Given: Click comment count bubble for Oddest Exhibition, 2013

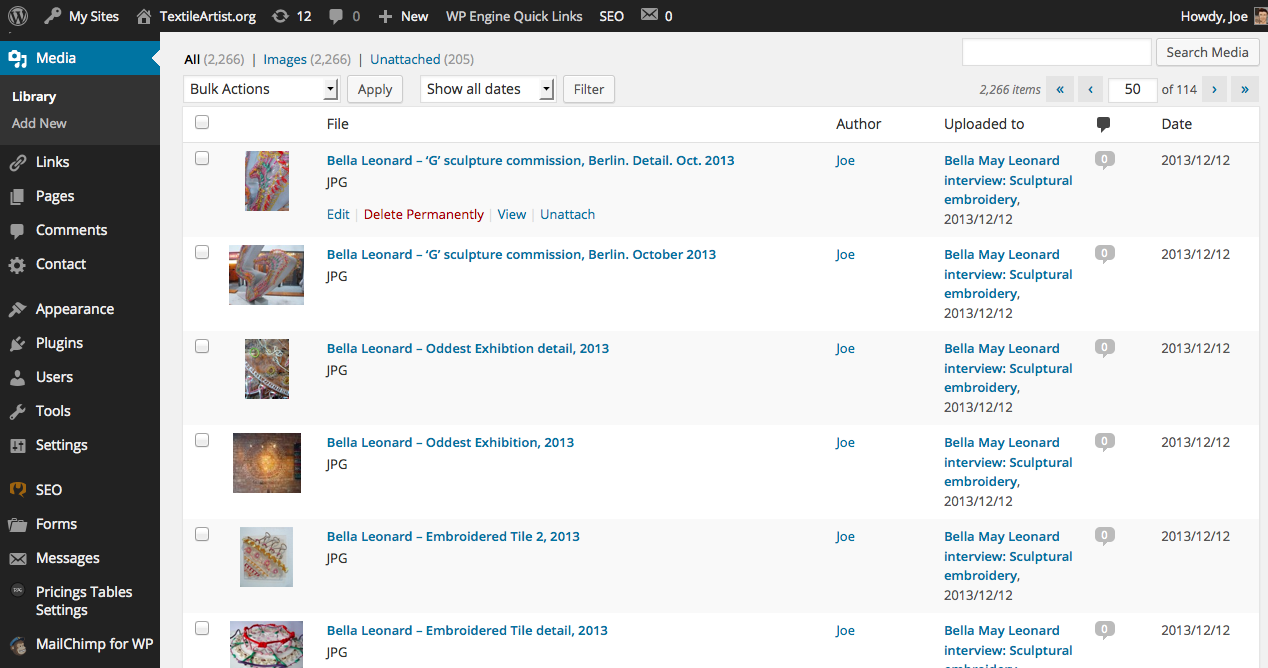Looking at the screenshot, I should tap(1104, 441).
